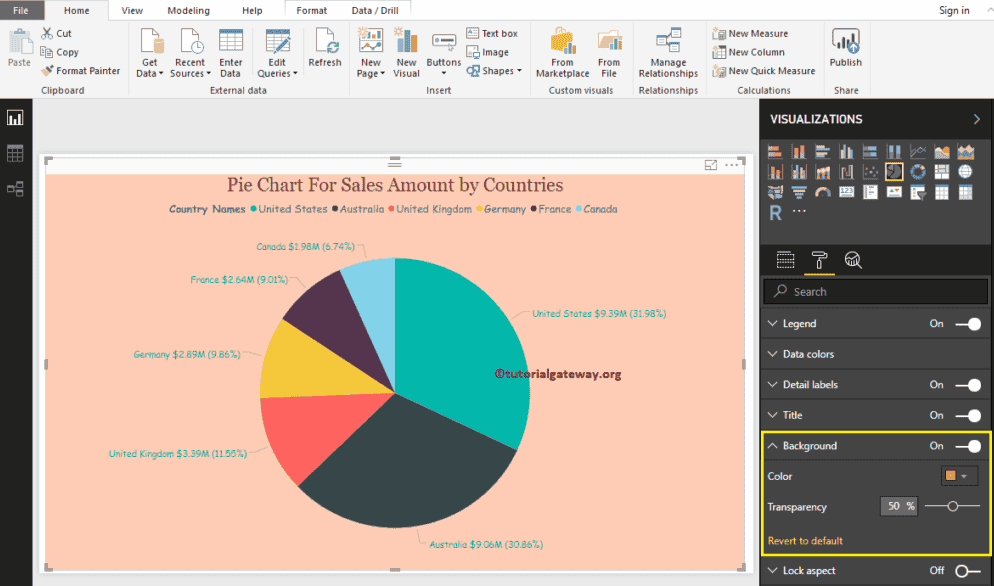Select the donut chart visual
The height and width of the screenshot is (586, 994).
click(x=918, y=172)
